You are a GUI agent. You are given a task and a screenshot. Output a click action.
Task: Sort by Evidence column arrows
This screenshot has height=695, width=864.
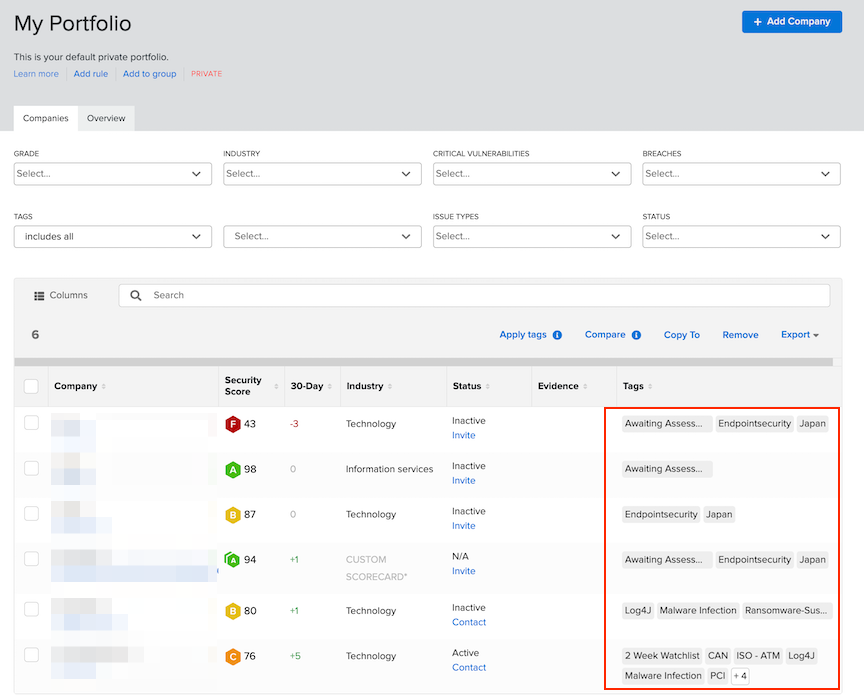coord(585,386)
